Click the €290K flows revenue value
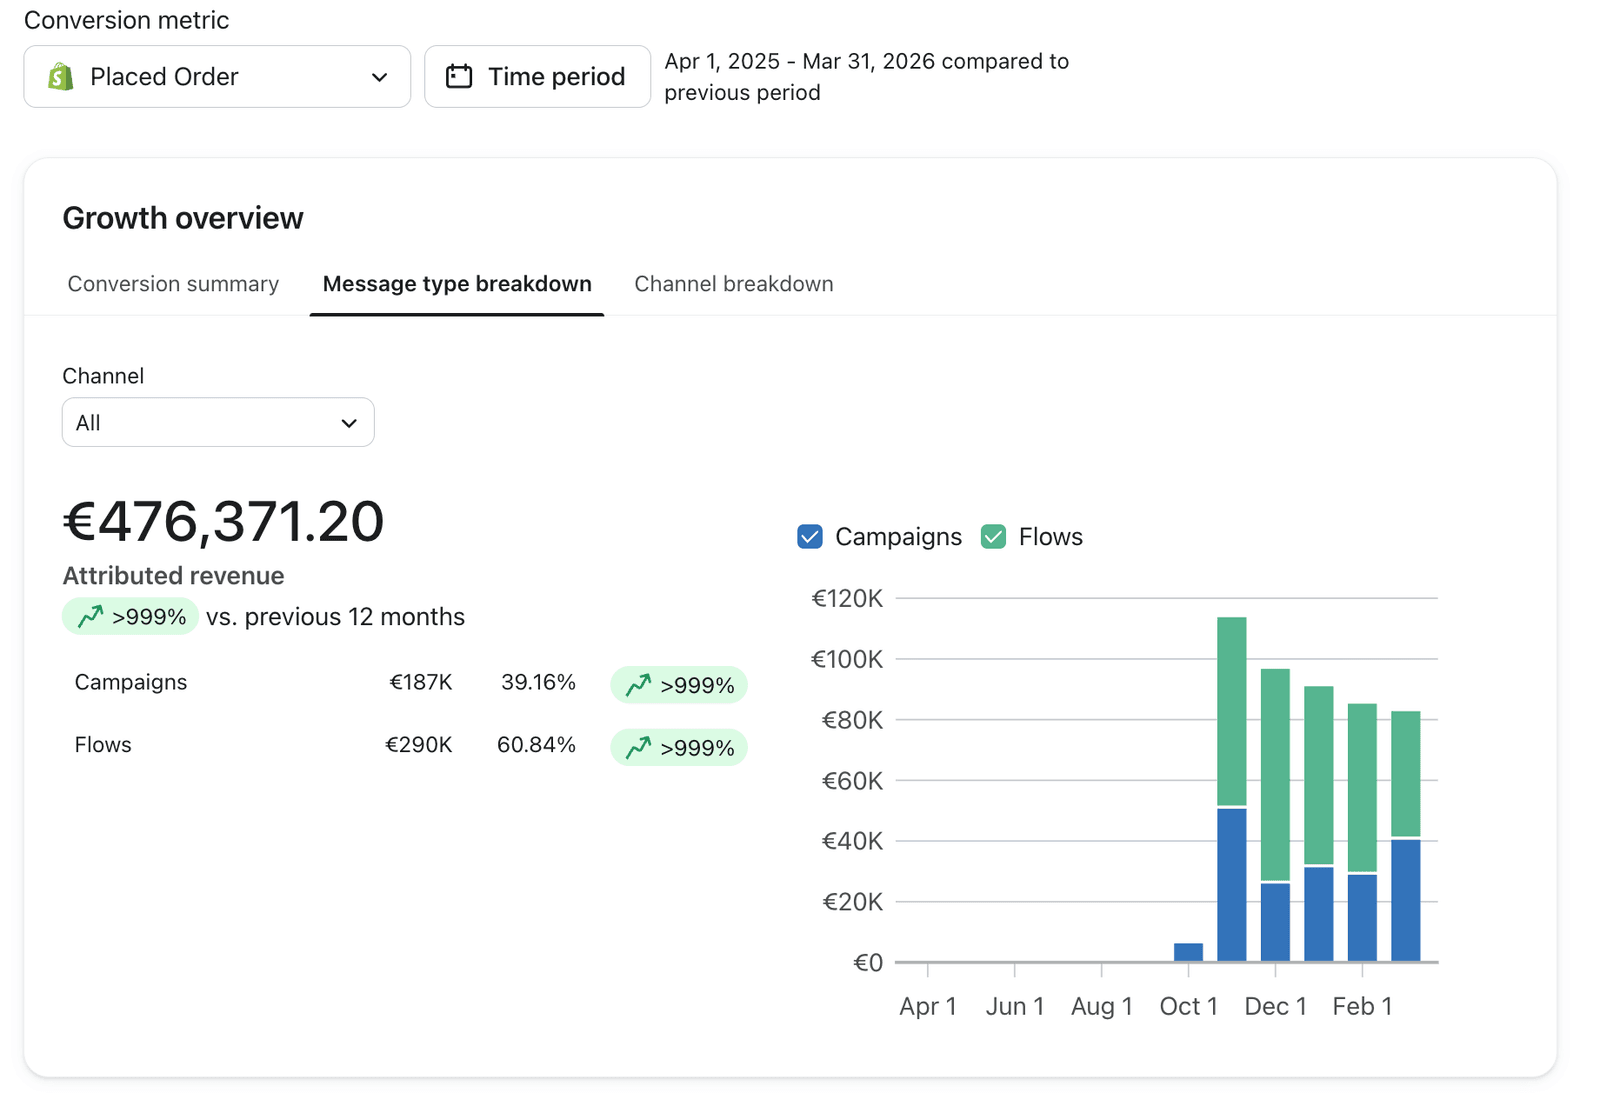The height and width of the screenshot is (1106, 1600). (419, 745)
